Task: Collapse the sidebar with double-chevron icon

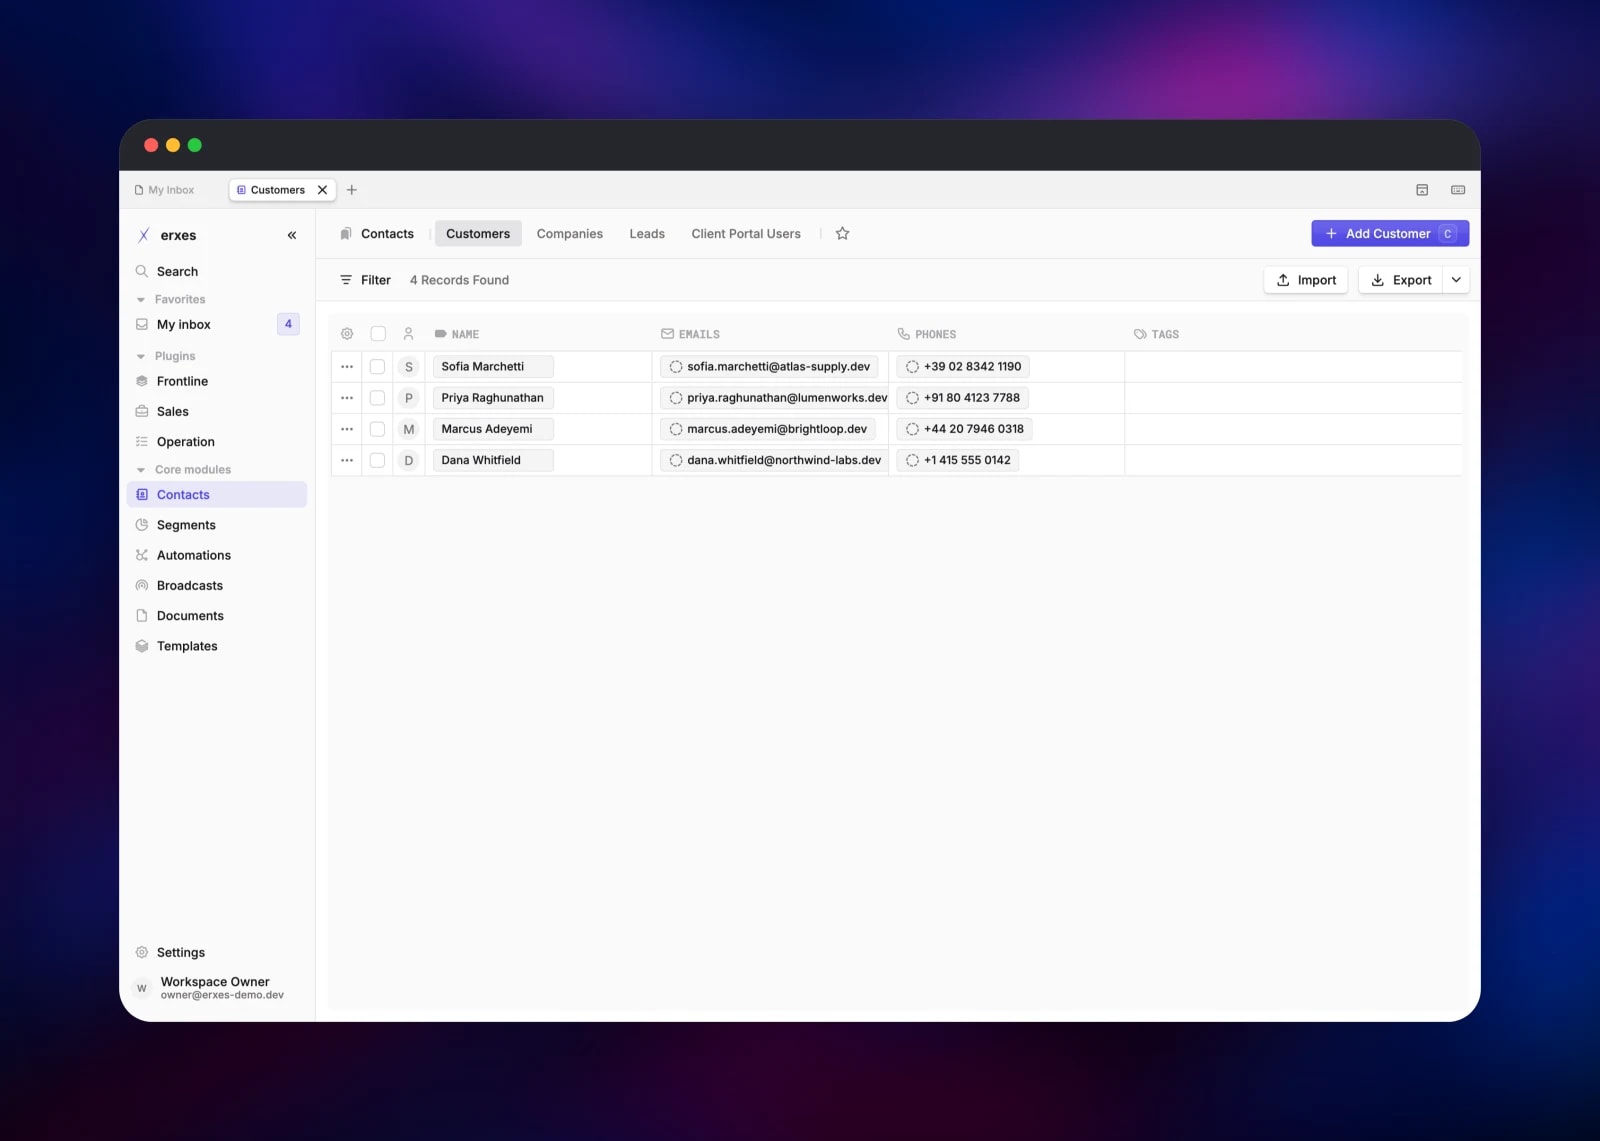Action: 292,235
